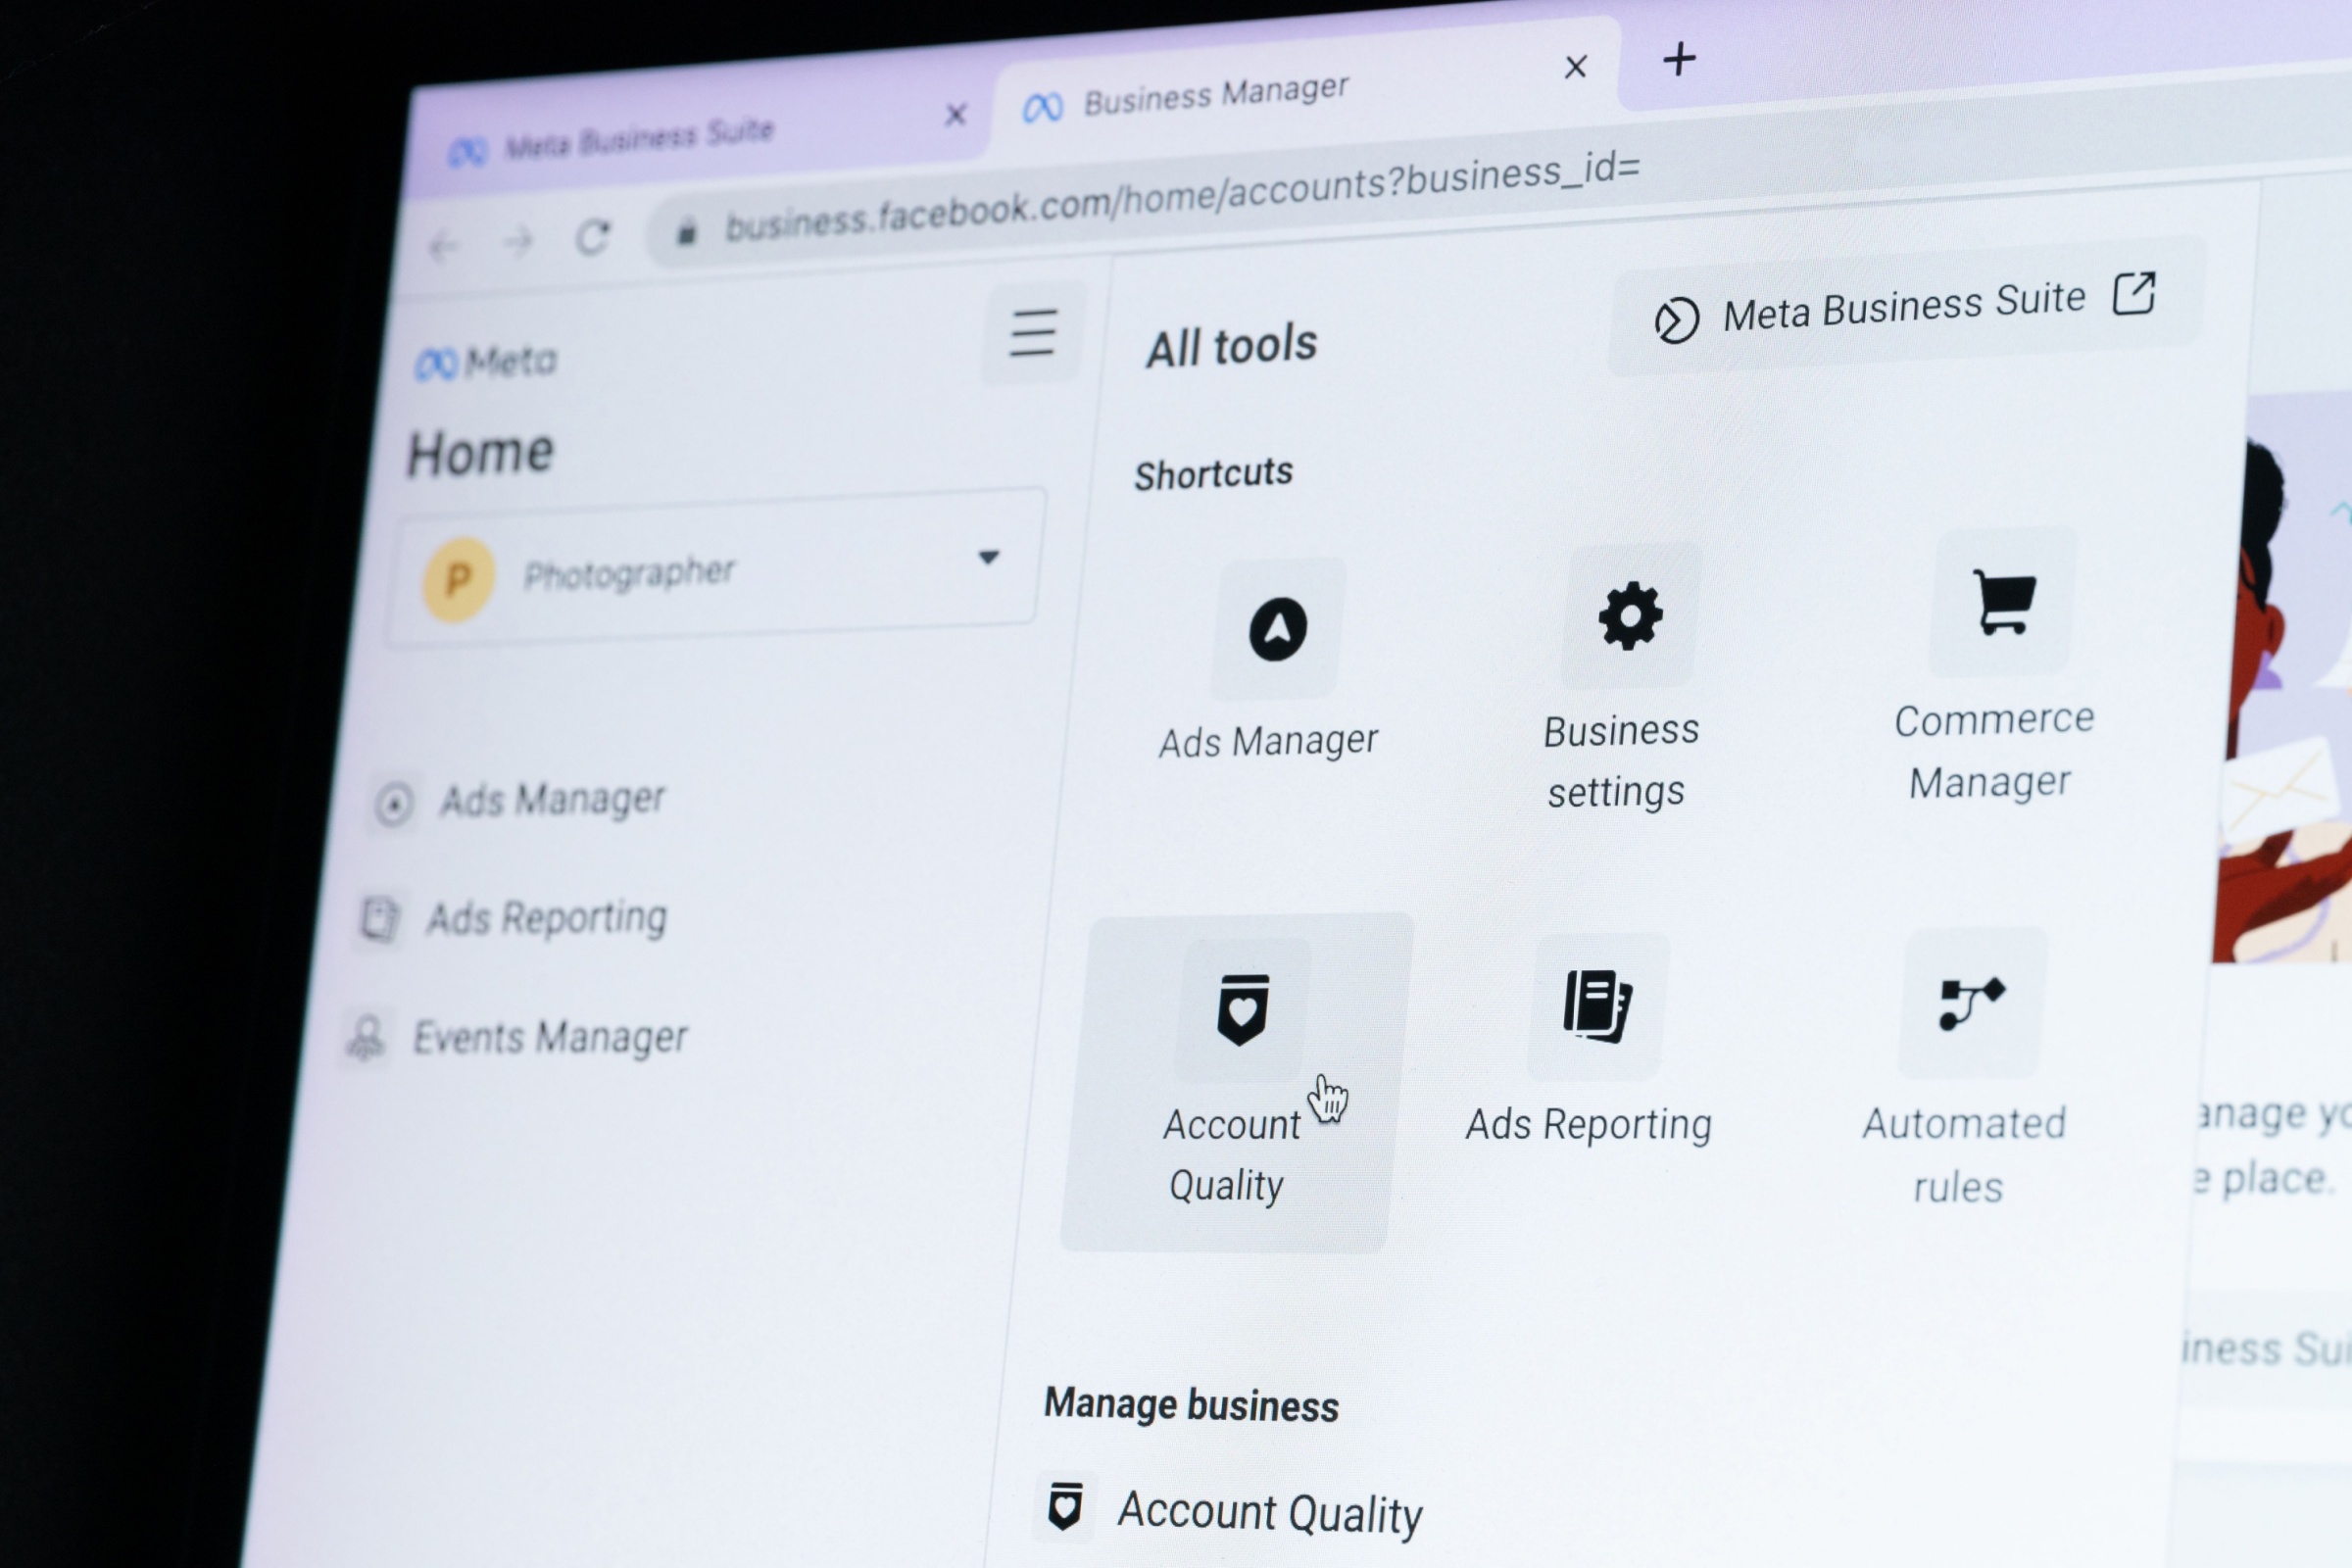Open a new browser tab
This screenshot has width=2352, height=1568.
pos(1679,60)
